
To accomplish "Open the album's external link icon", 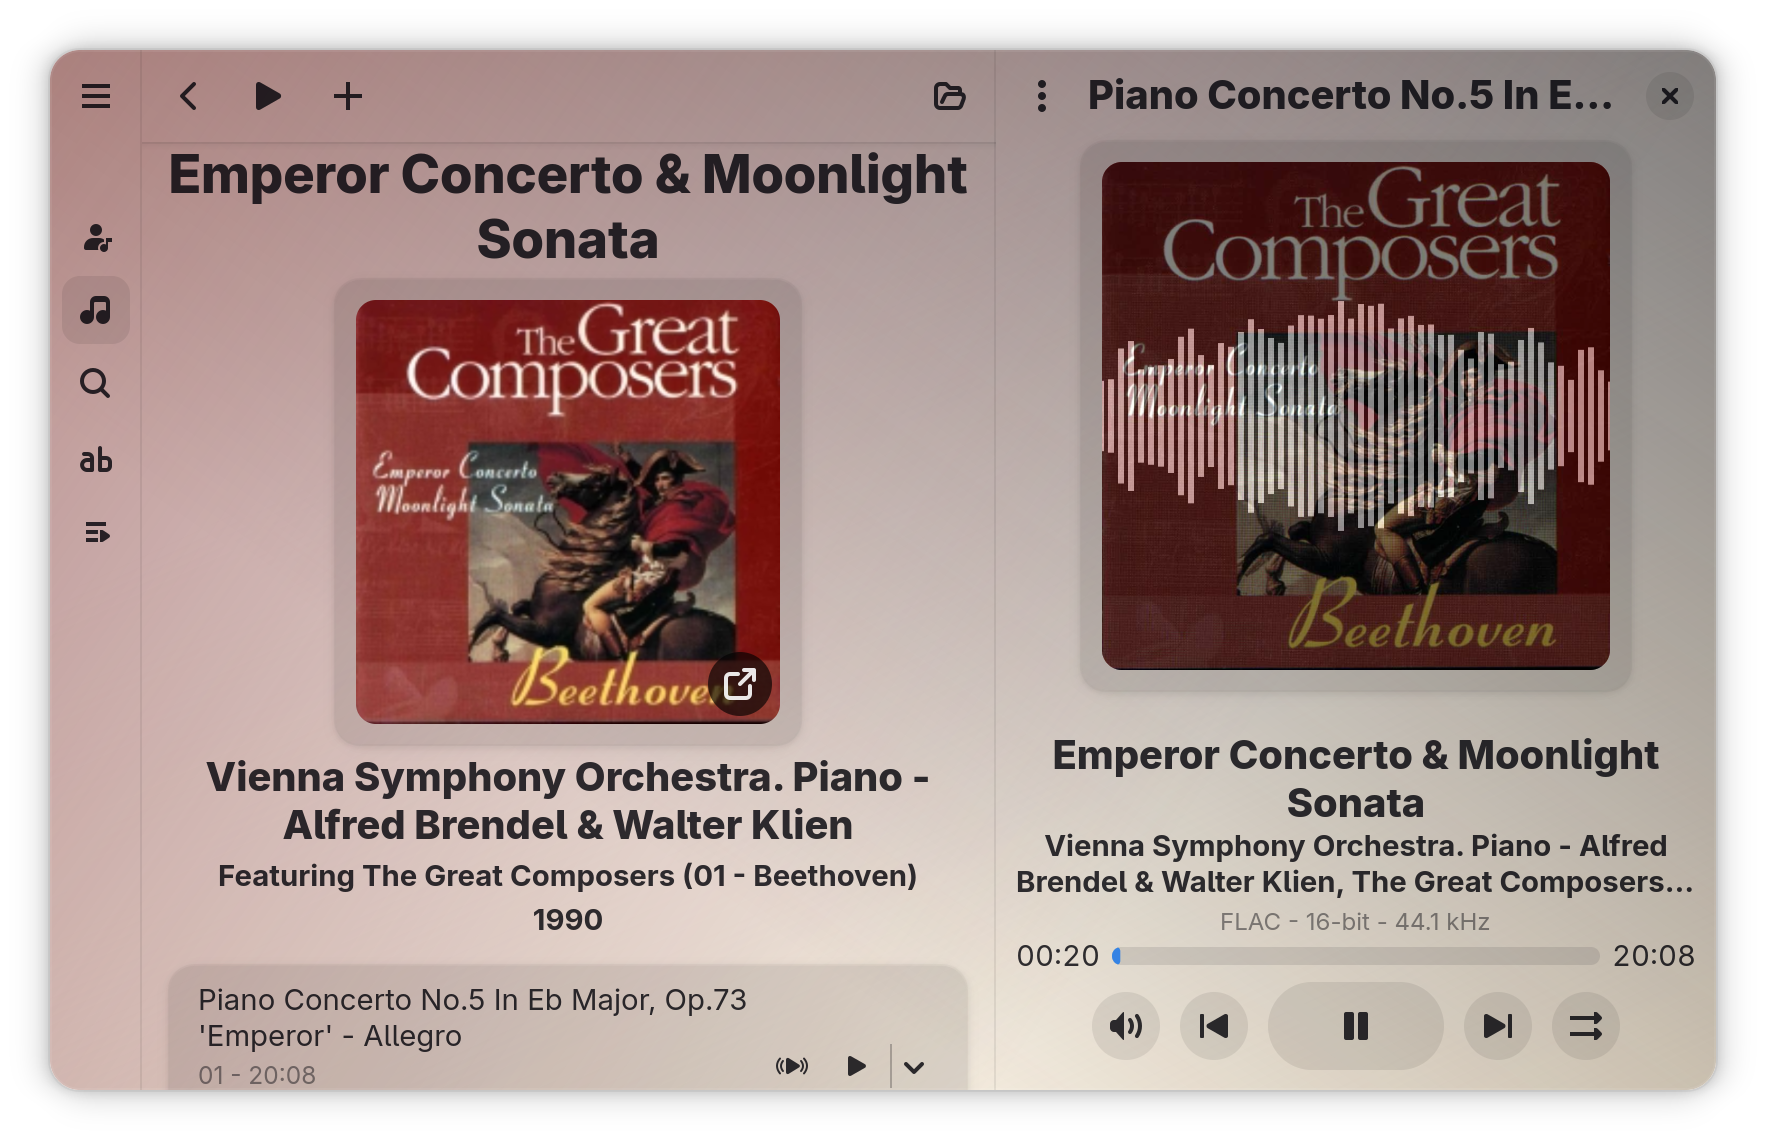I will [x=741, y=685].
